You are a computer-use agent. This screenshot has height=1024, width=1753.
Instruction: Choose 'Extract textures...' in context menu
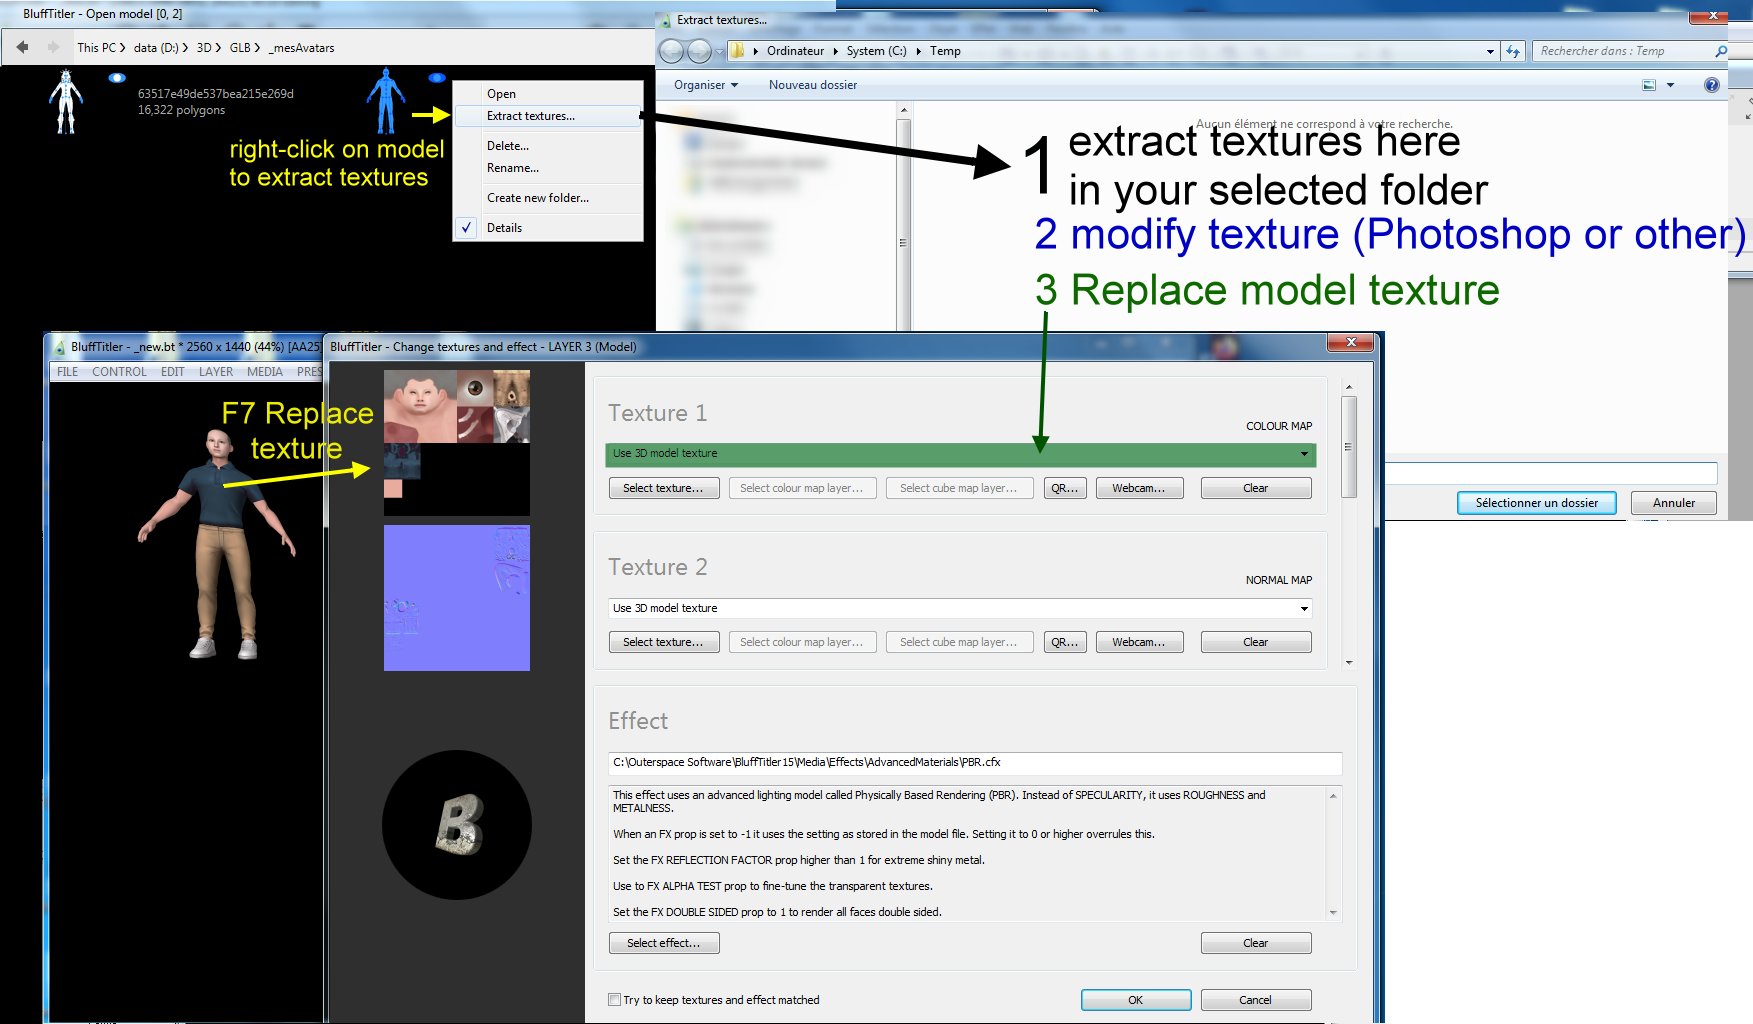pyautogui.click(x=547, y=116)
